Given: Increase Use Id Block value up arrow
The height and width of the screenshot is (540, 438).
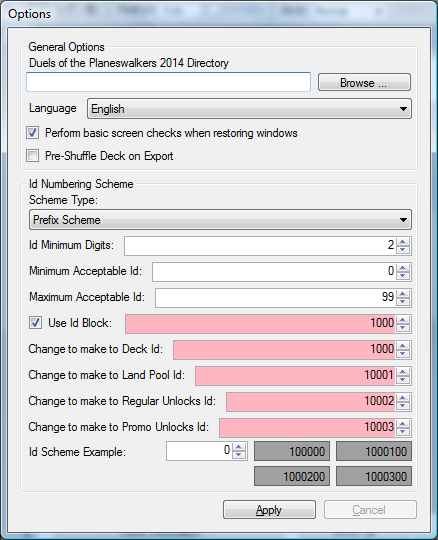Looking at the screenshot, I should [x=403, y=320].
